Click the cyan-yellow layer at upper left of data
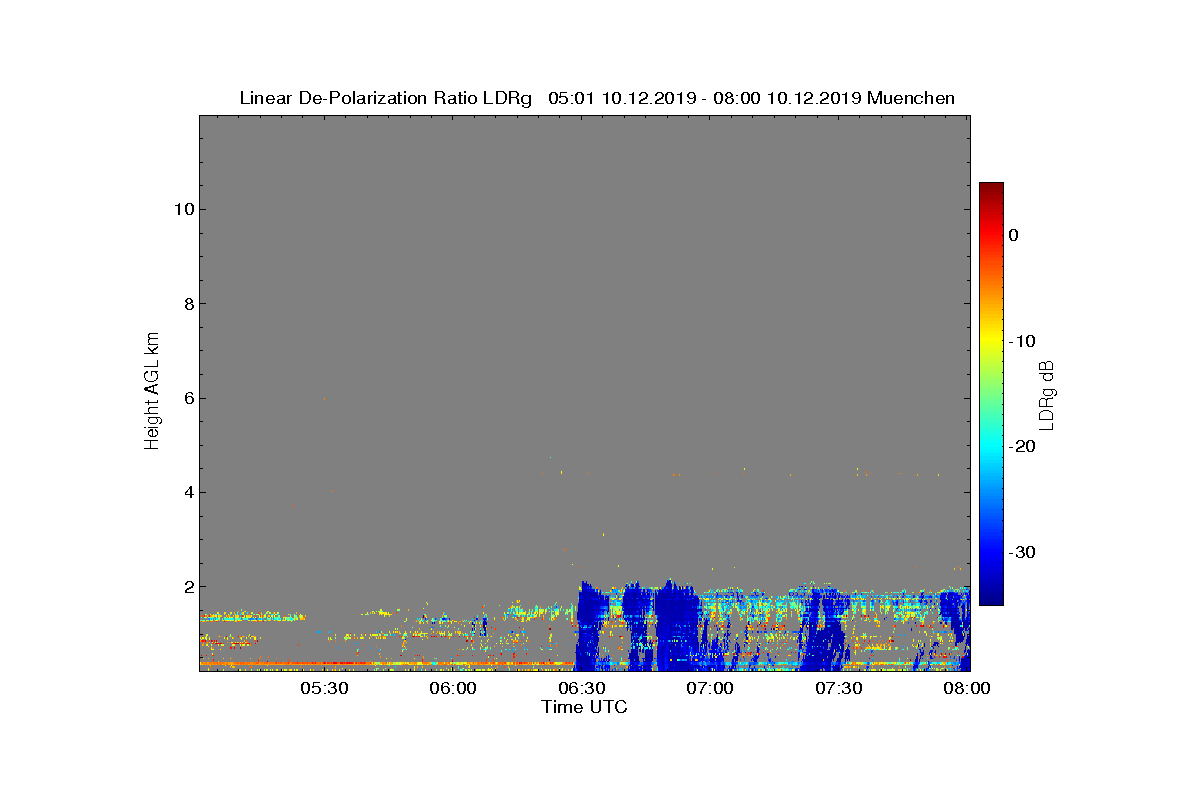This screenshot has width=1200, height=800. pyautogui.click(x=252, y=616)
